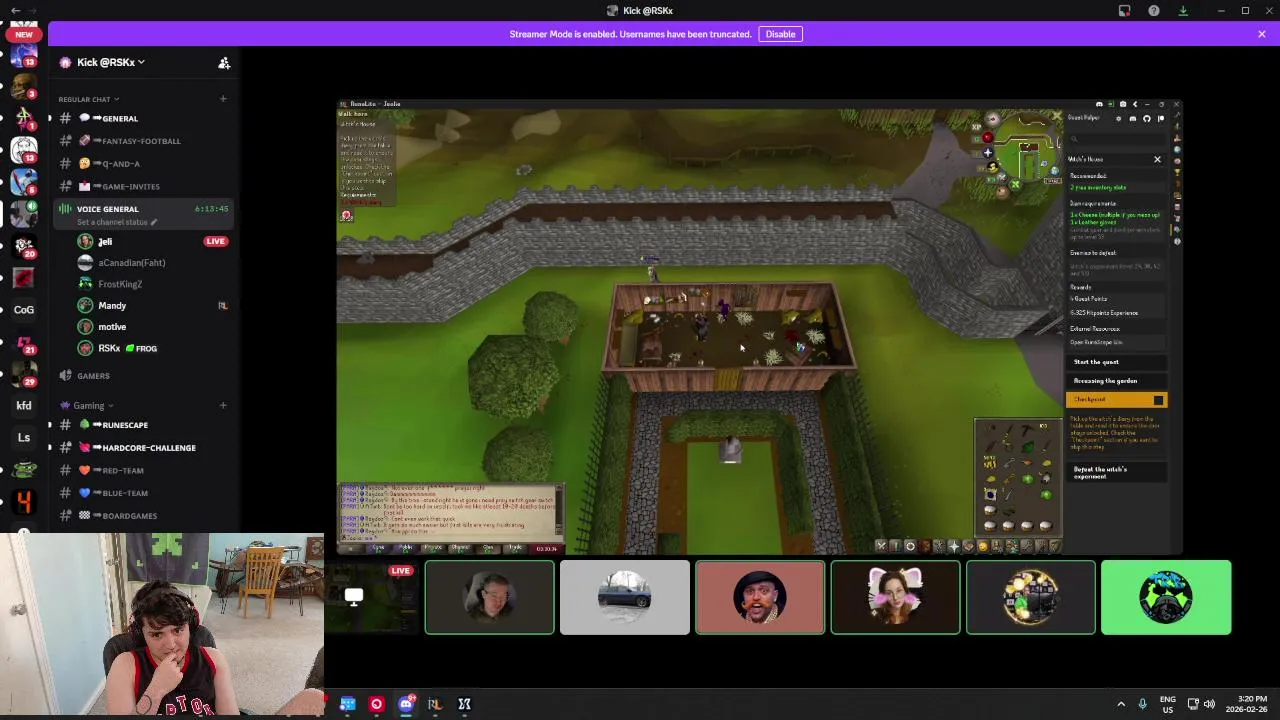Click voice user FrostKingZ

pos(152,284)
